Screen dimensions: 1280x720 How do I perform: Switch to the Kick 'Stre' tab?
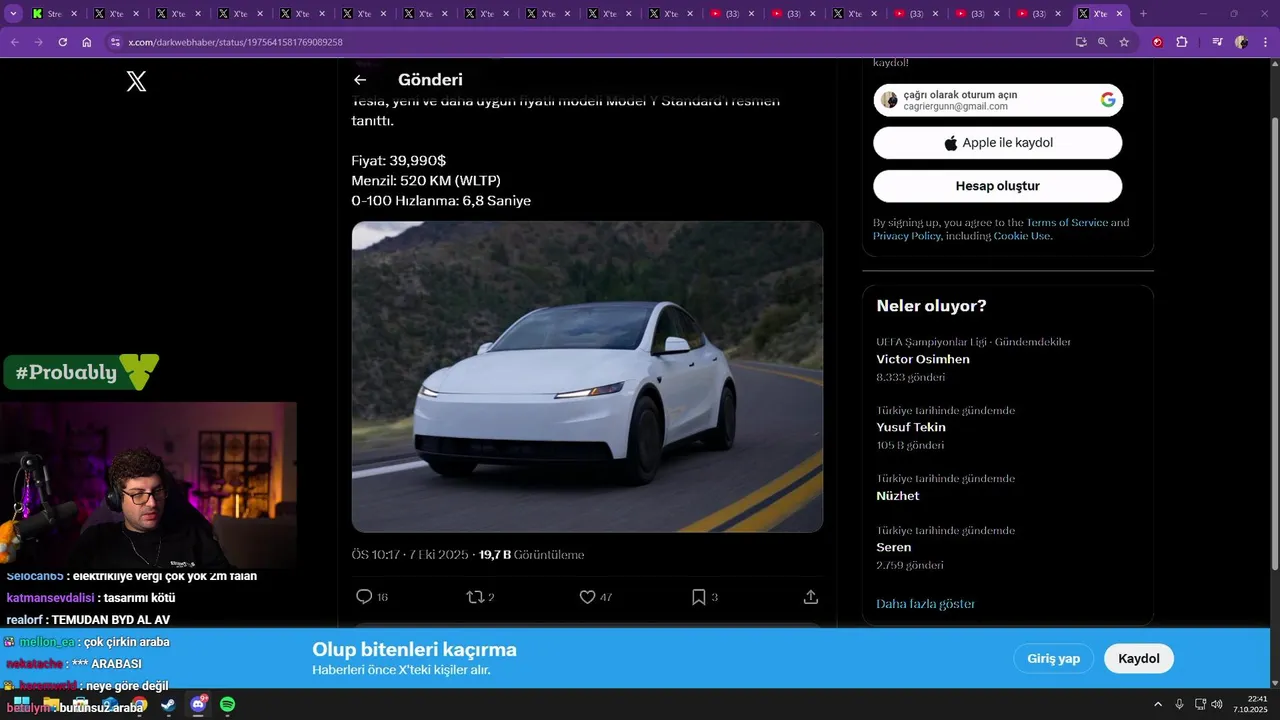(x=54, y=14)
